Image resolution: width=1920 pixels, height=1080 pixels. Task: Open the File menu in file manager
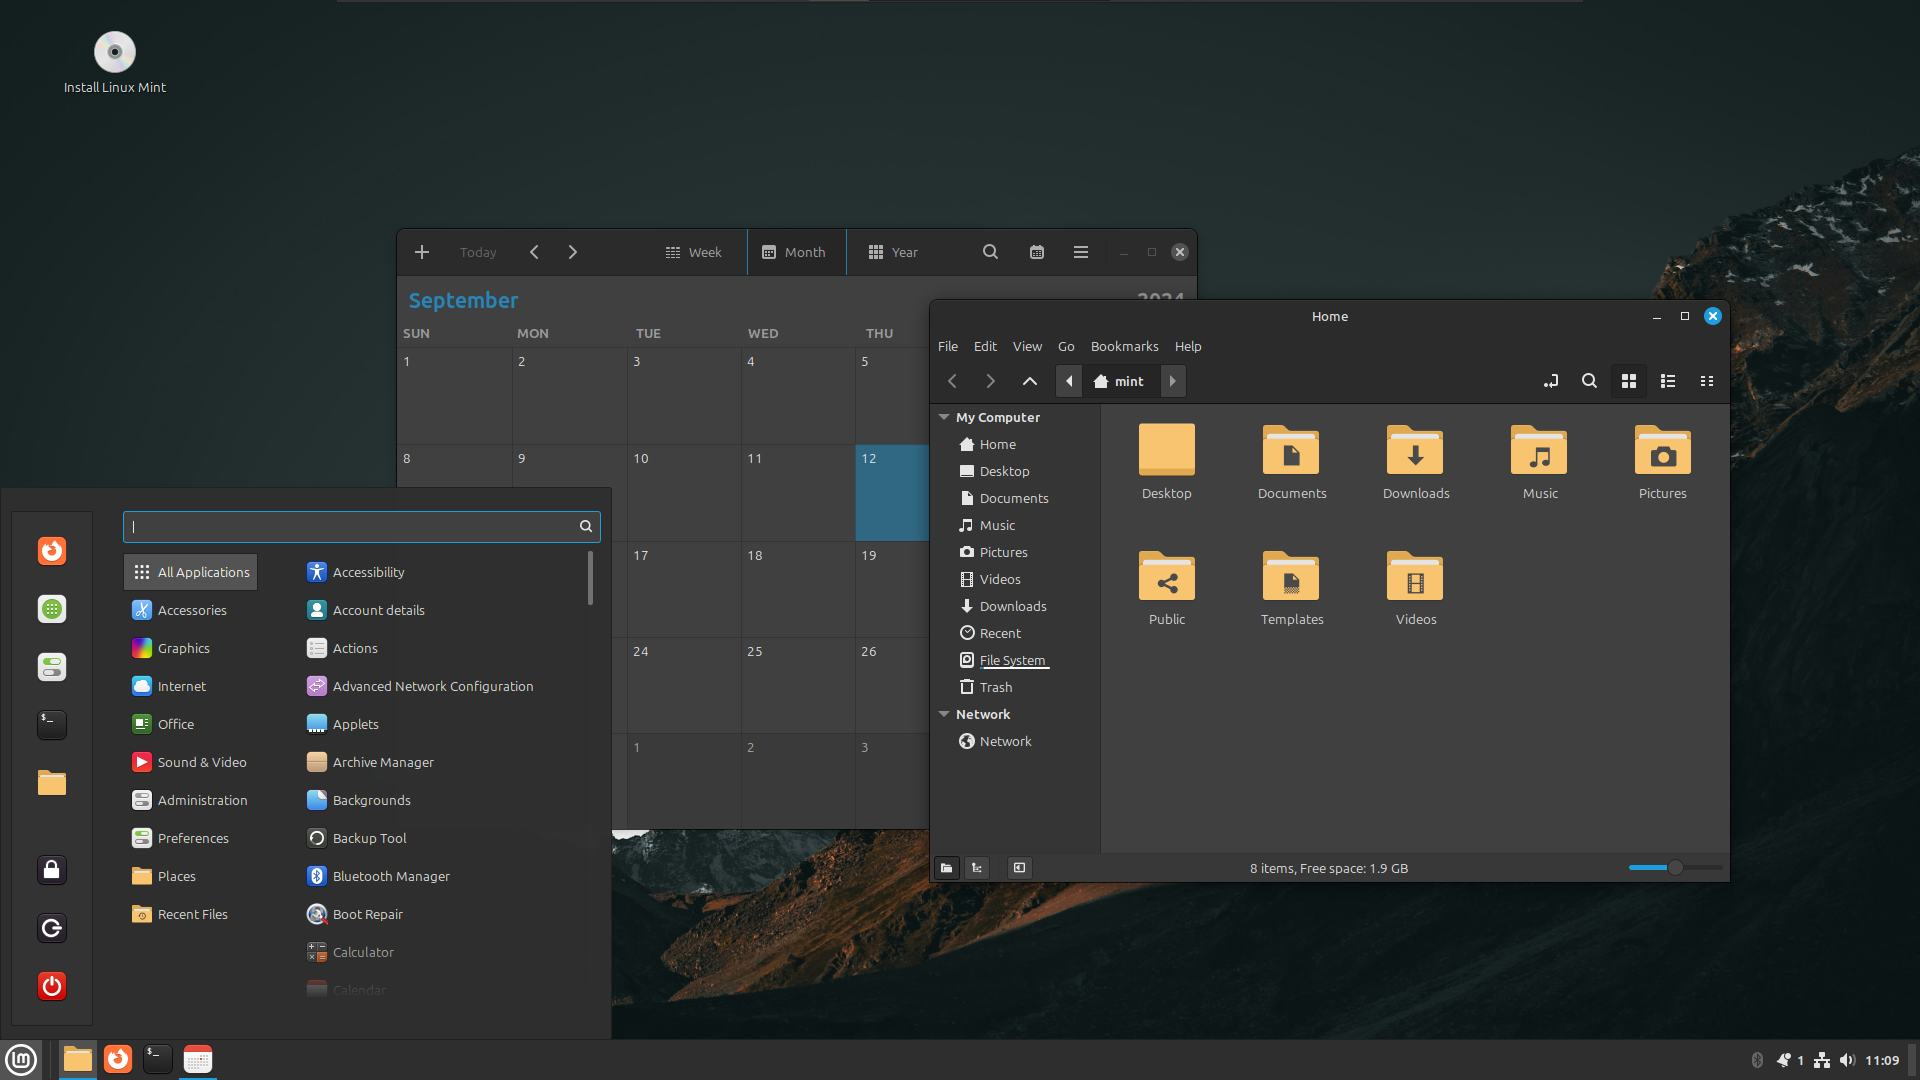click(x=947, y=345)
